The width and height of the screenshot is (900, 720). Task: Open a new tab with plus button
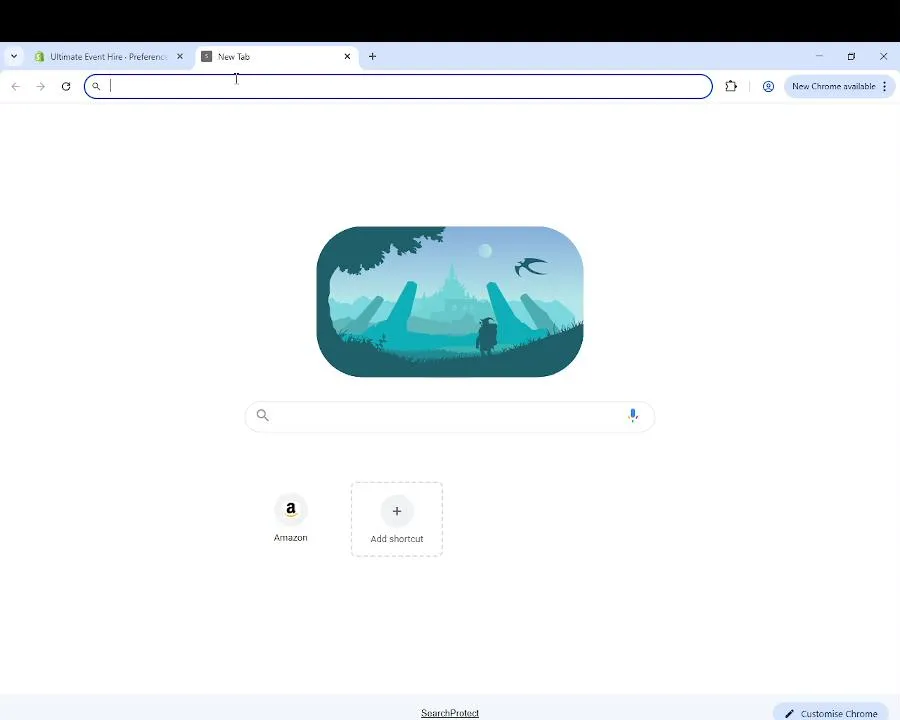373,56
